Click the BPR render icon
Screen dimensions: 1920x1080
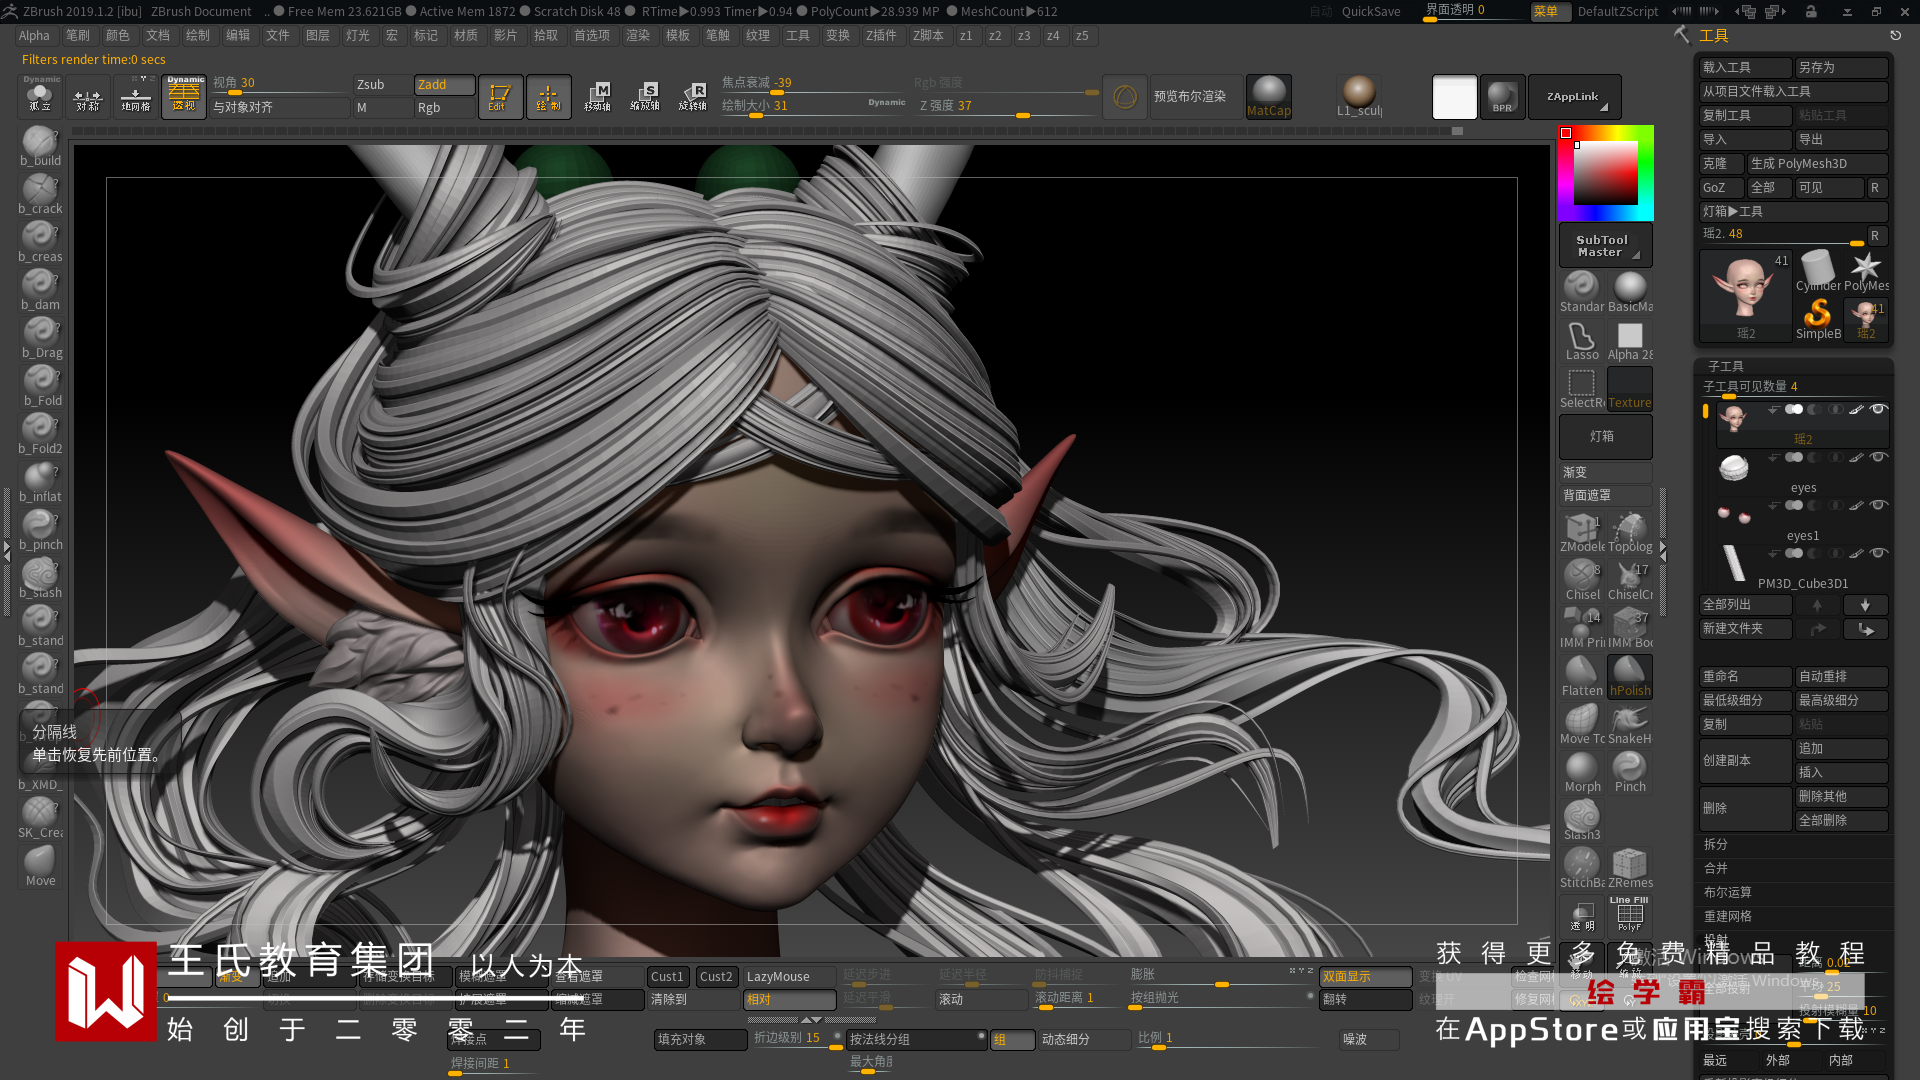(x=1502, y=97)
